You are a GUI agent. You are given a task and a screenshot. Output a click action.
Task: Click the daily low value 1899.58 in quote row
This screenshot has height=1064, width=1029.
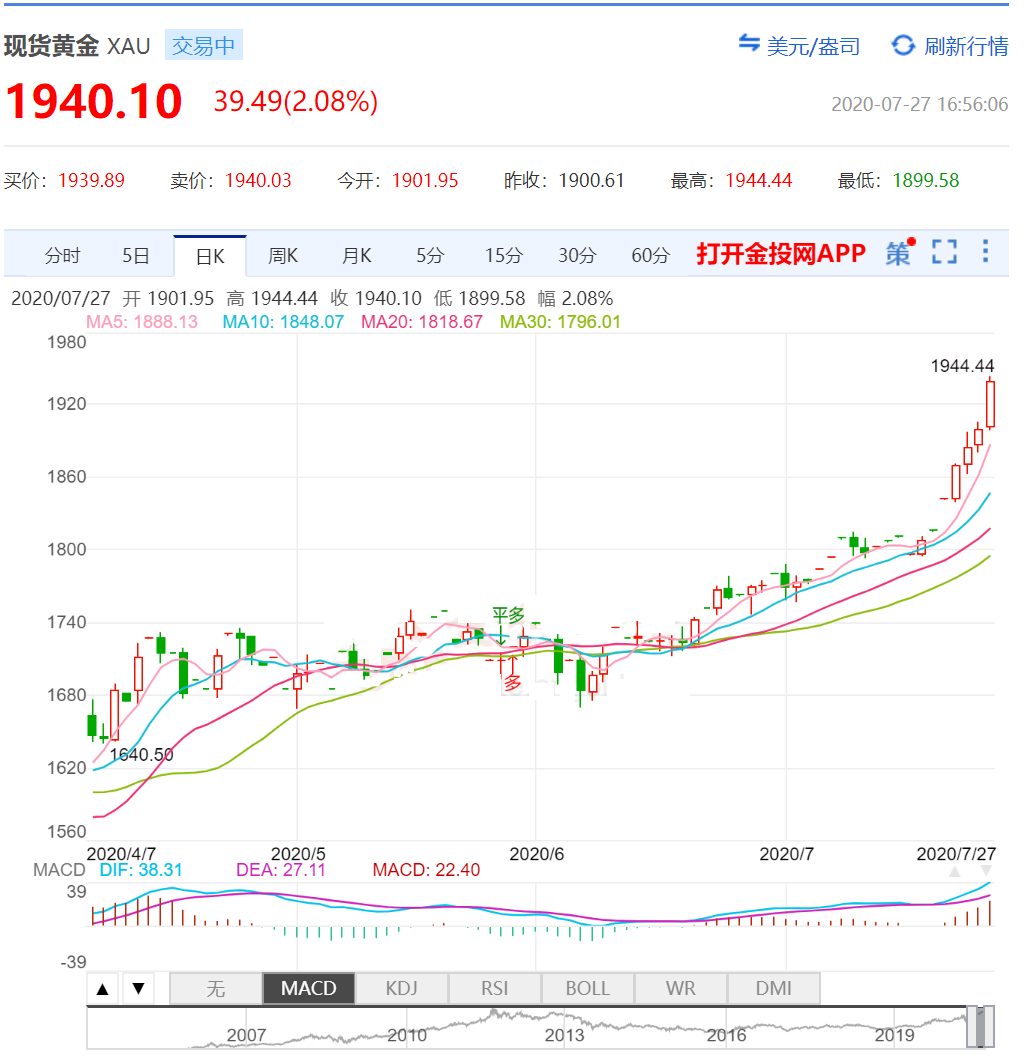(926, 180)
